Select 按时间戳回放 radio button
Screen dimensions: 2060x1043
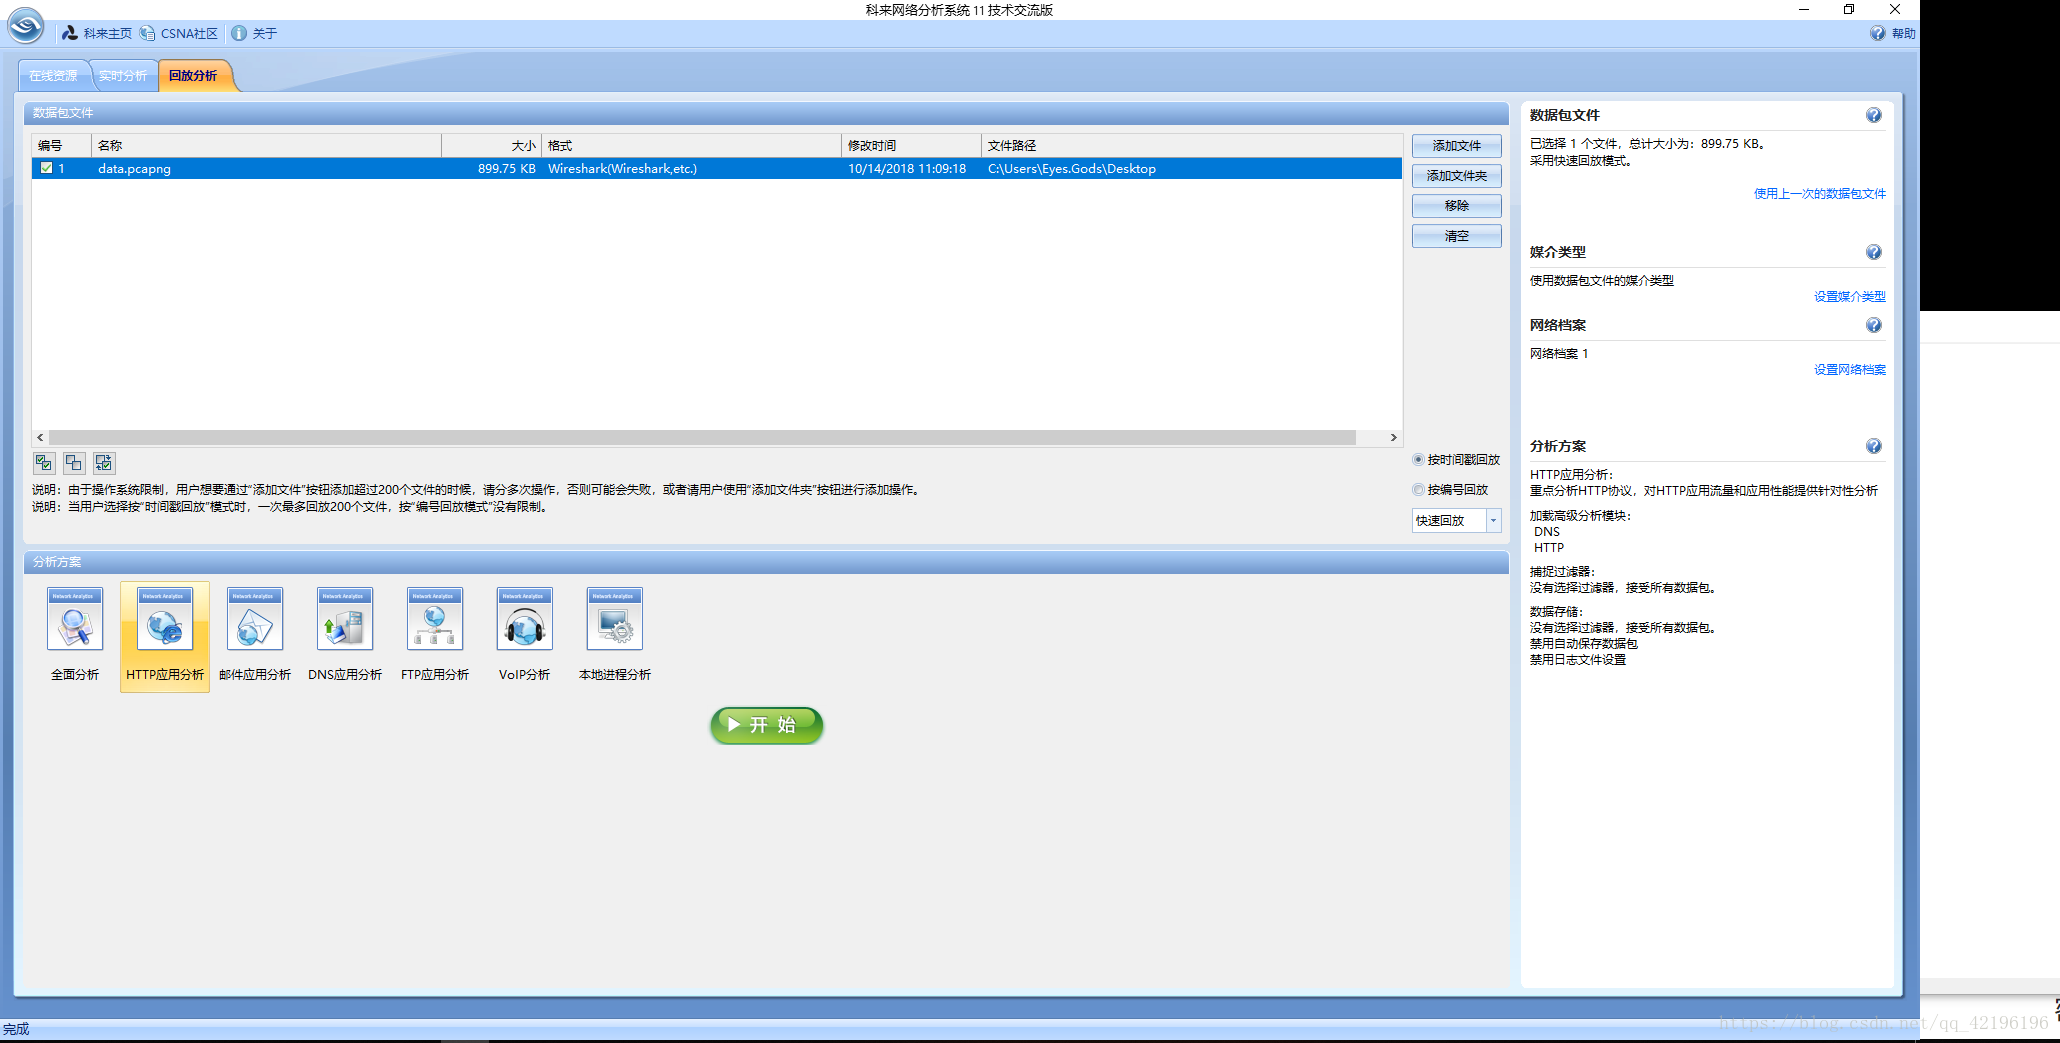click(1418, 460)
